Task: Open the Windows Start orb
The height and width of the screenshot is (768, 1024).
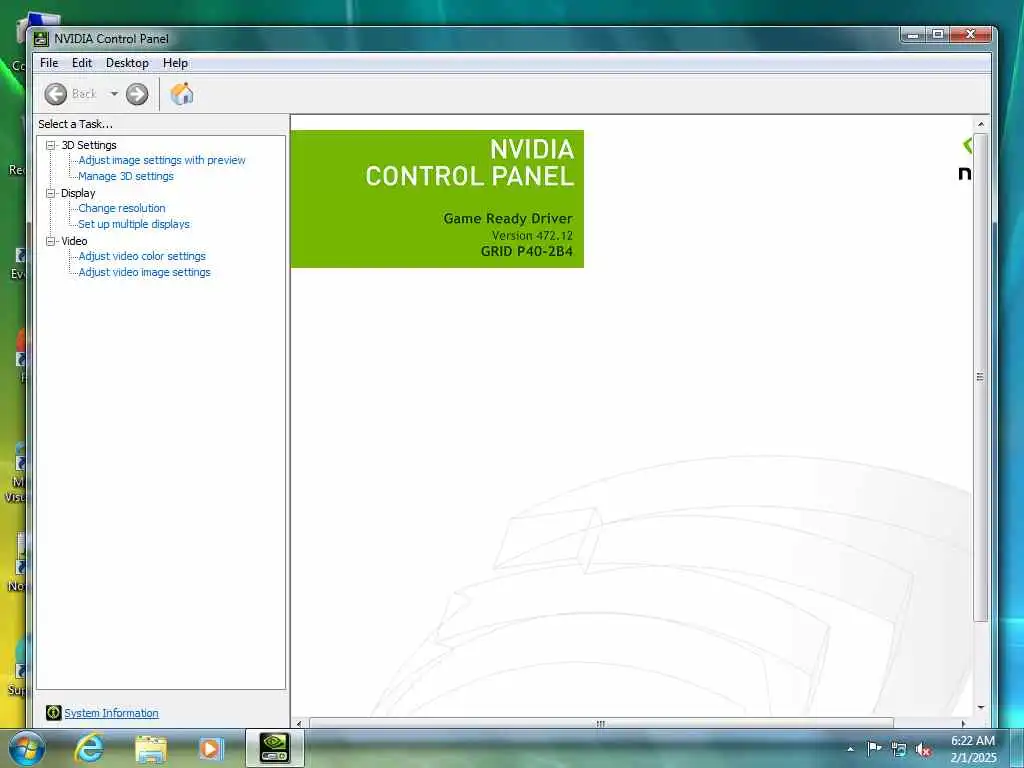Action: click(x=27, y=748)
